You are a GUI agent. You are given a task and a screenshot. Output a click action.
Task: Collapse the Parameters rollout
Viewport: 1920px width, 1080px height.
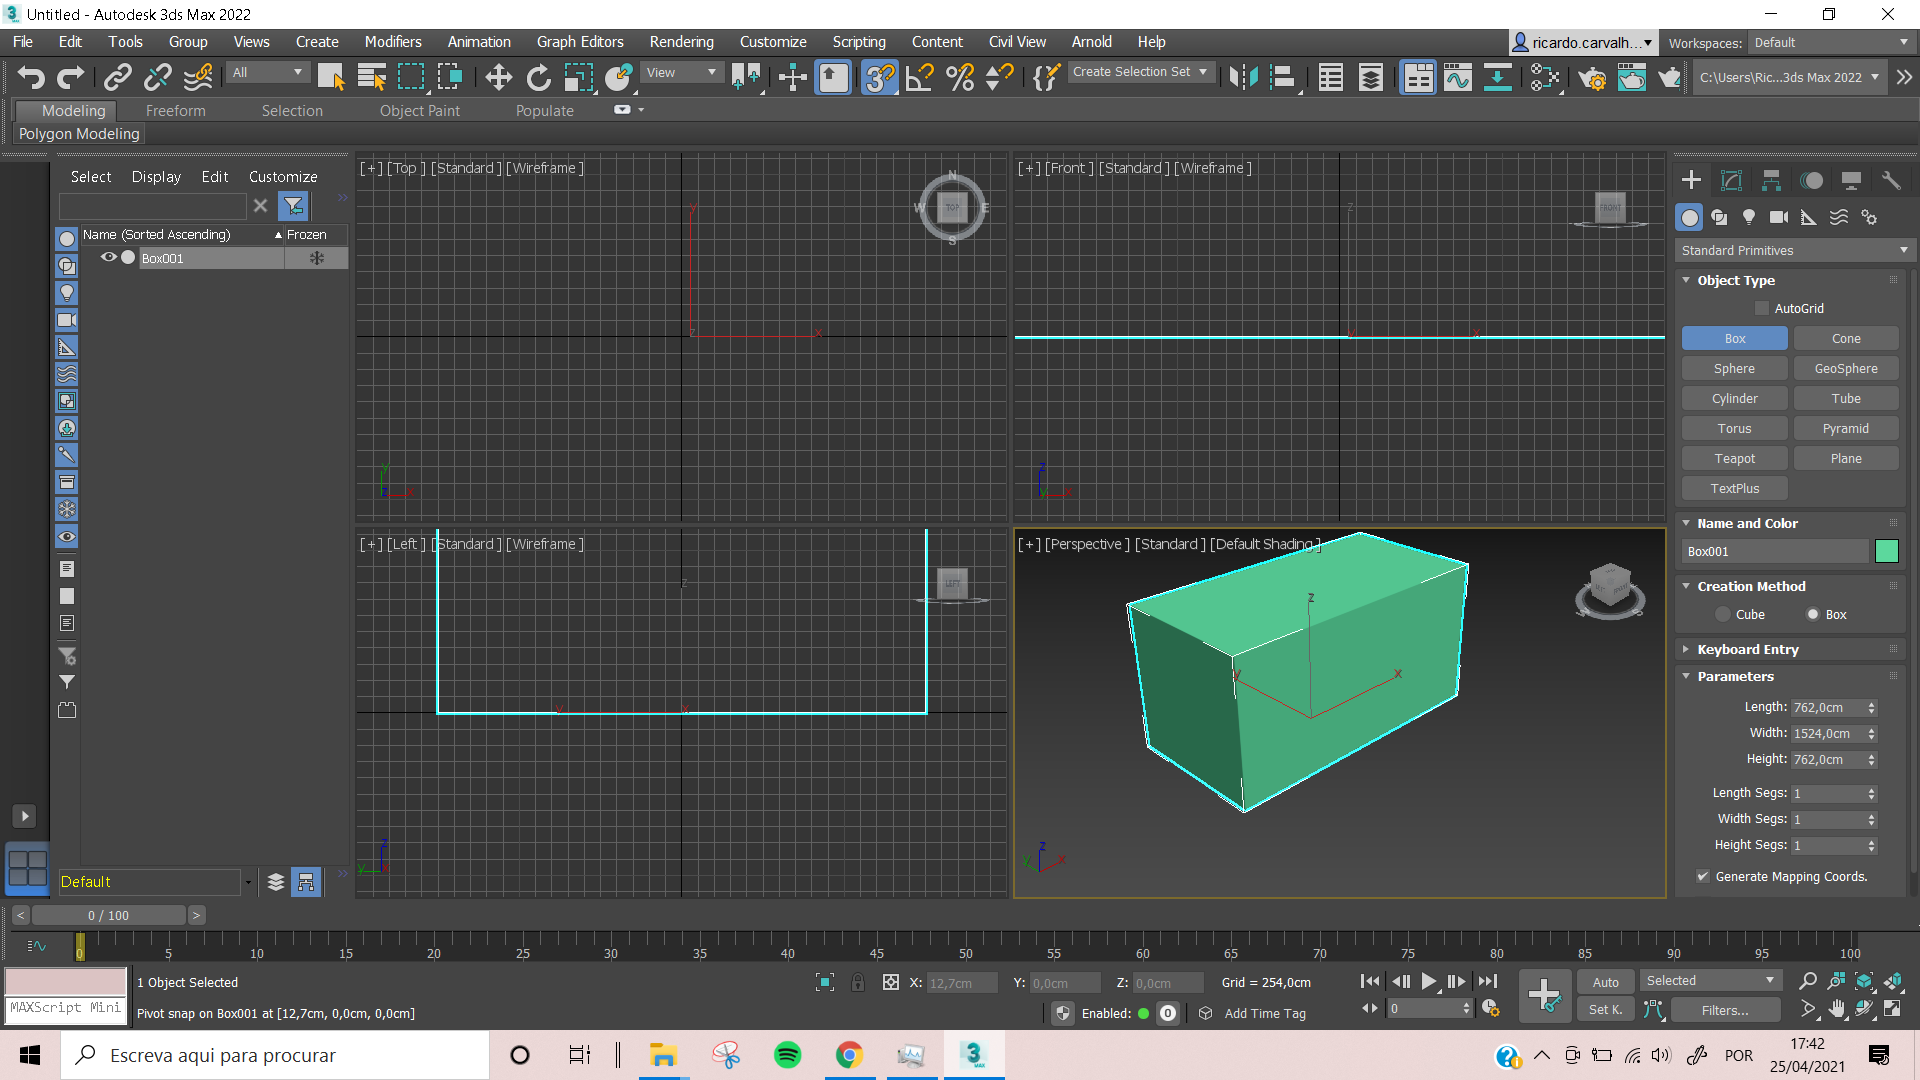tap(1735, 676)
